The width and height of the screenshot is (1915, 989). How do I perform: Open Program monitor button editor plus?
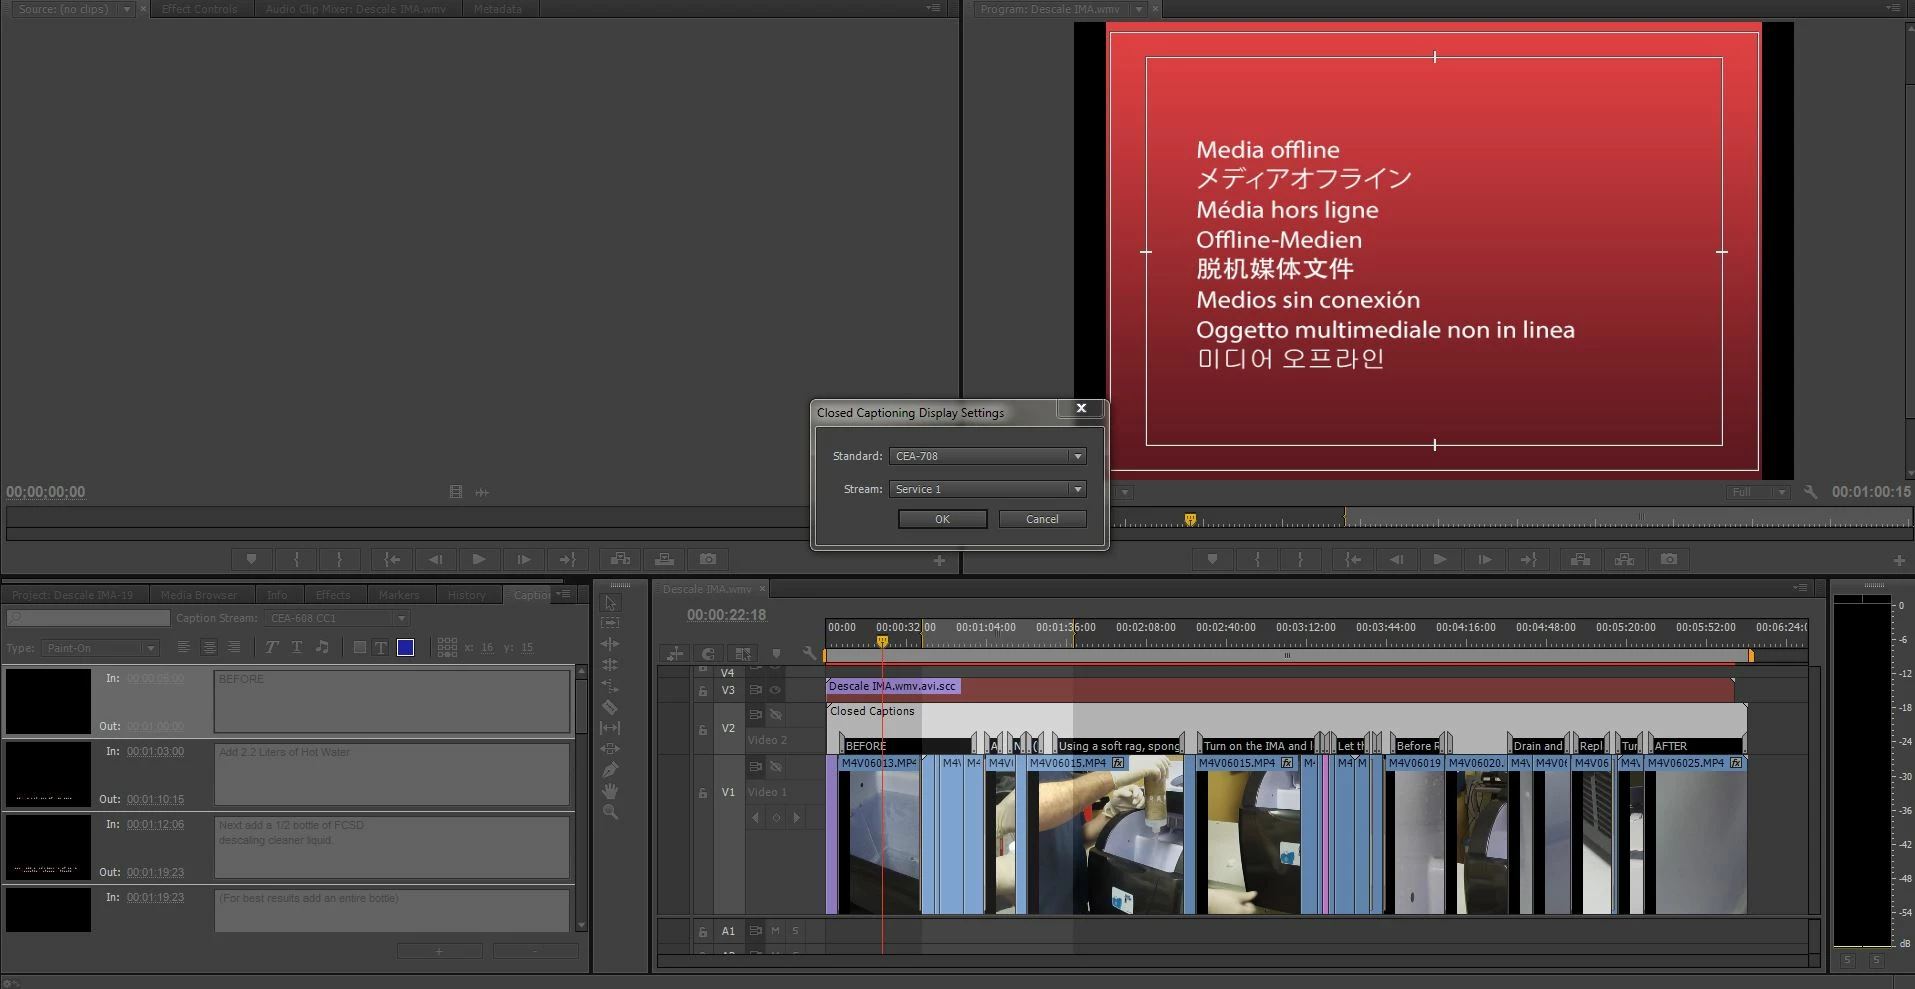(x=1899, y=561)
